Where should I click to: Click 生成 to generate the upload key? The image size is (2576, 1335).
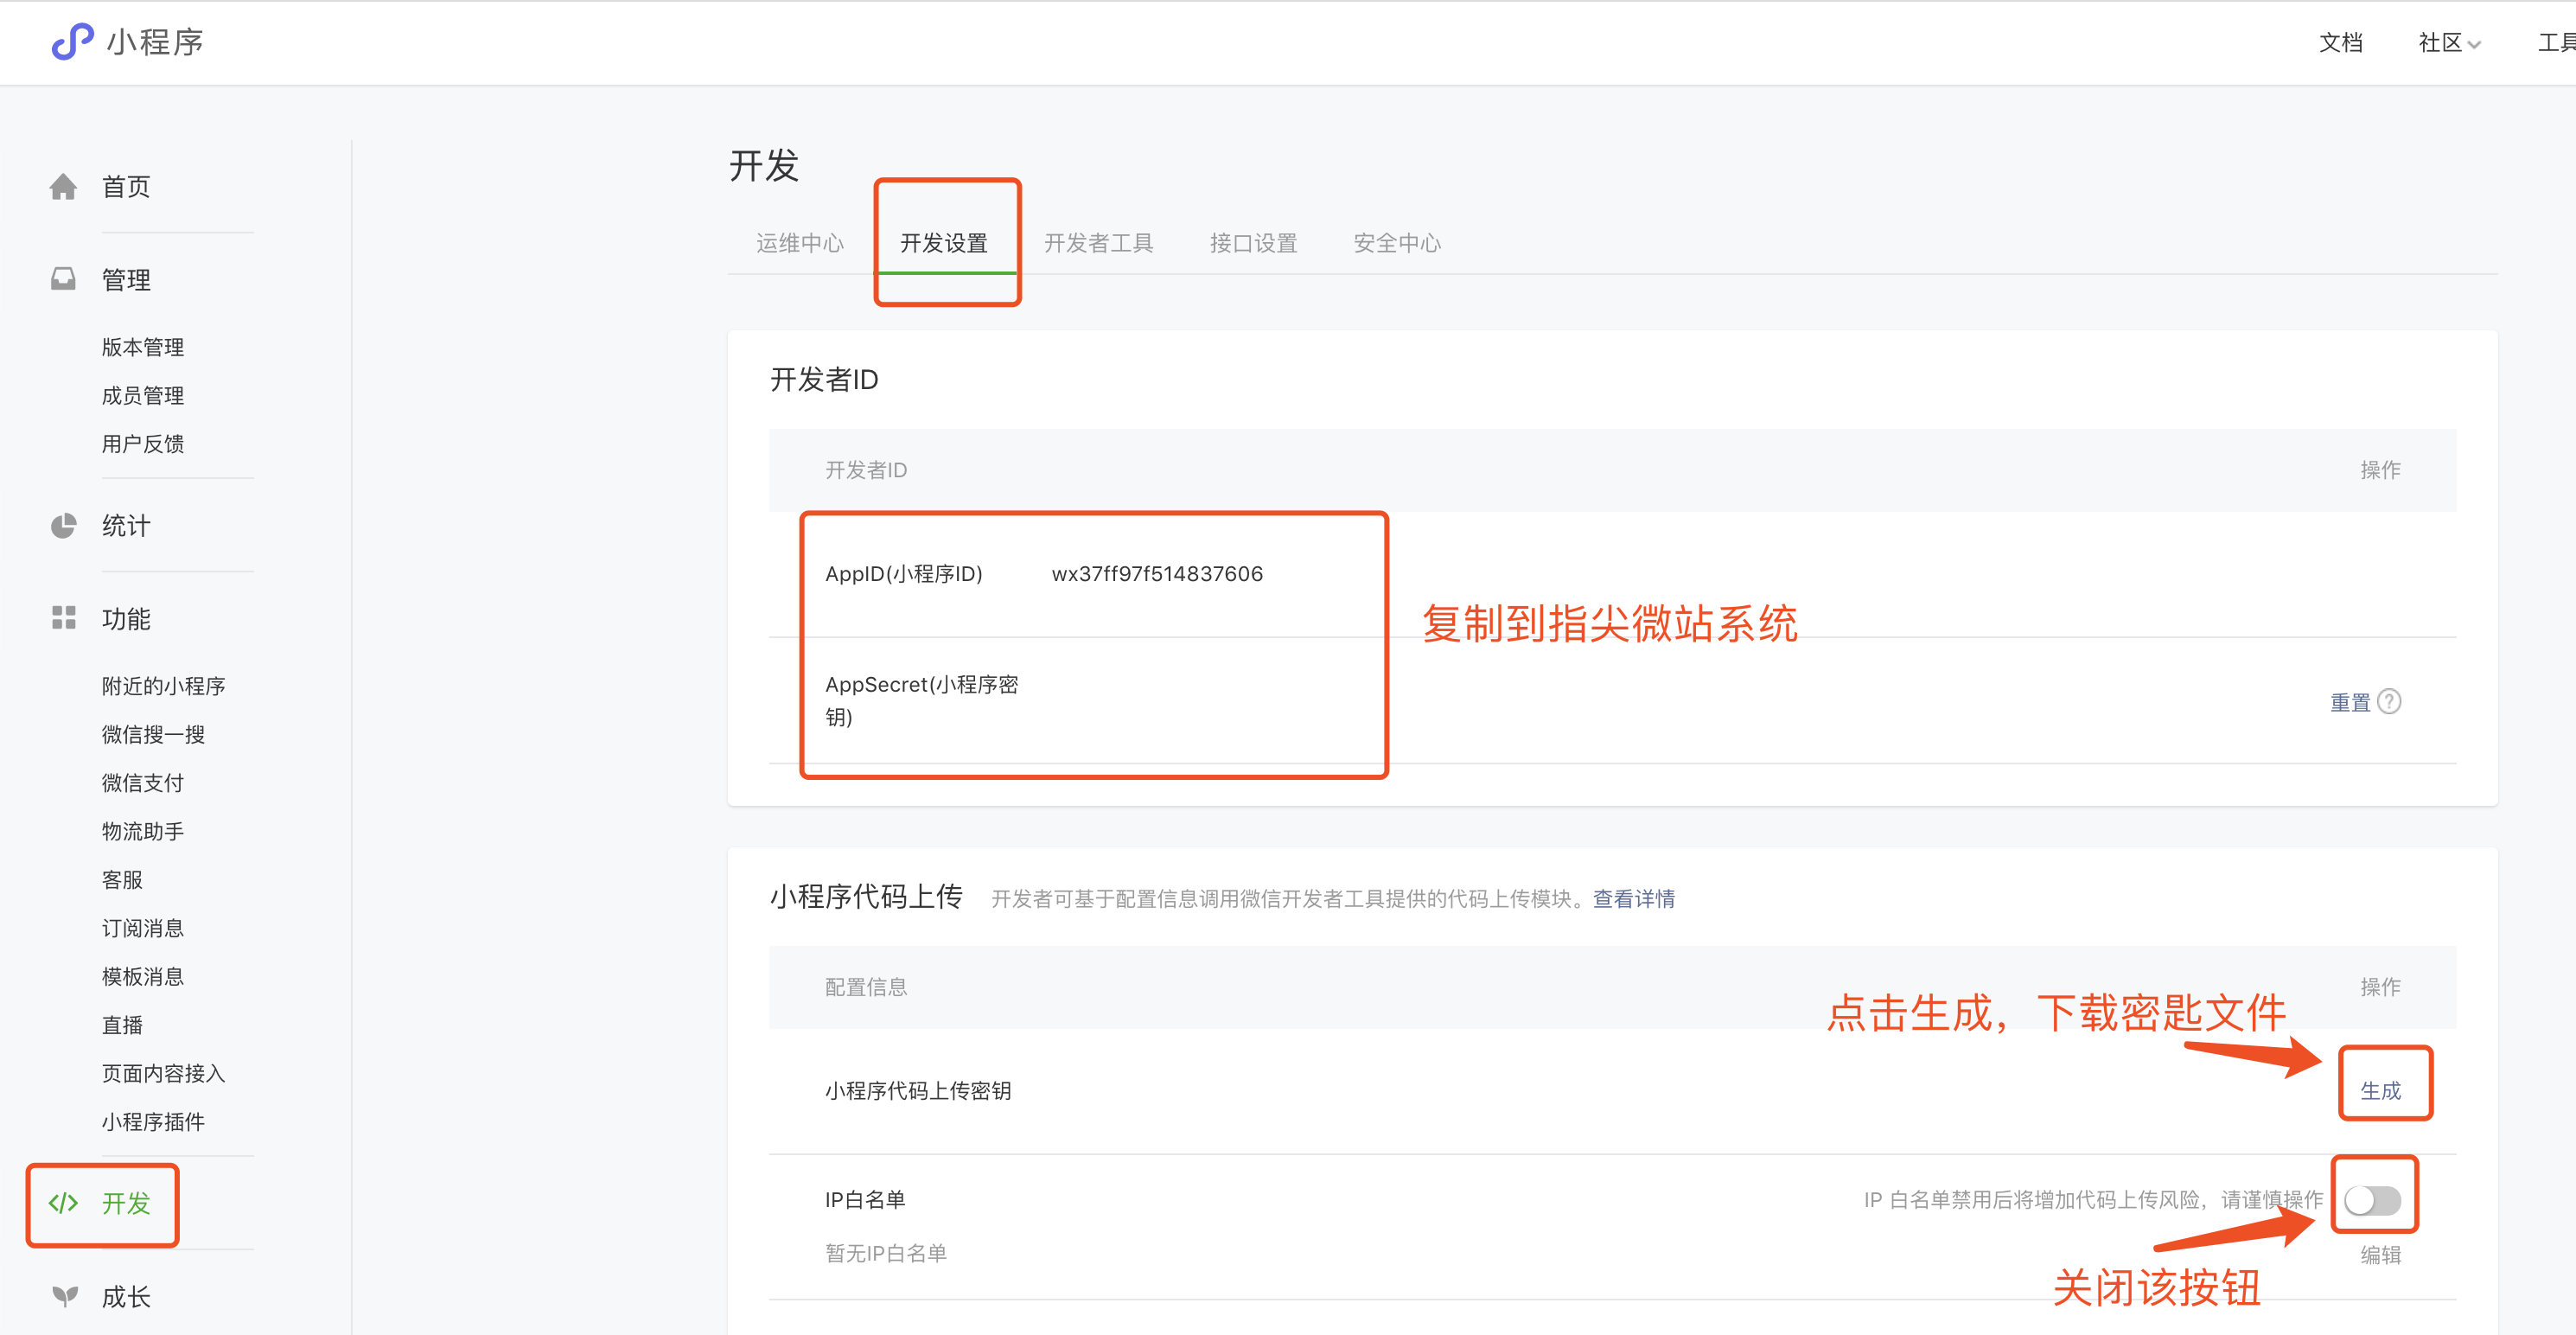2380,1090
